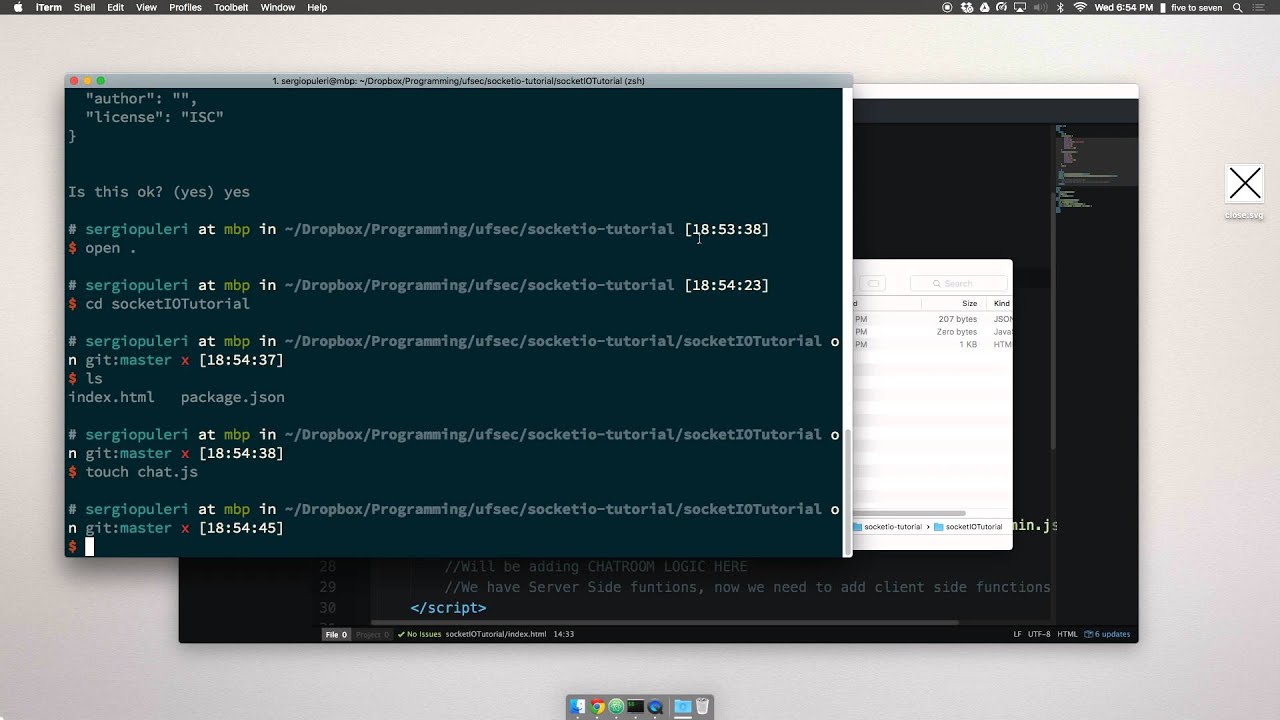Open the Wi-Fi status menu

pos(1080,7)
